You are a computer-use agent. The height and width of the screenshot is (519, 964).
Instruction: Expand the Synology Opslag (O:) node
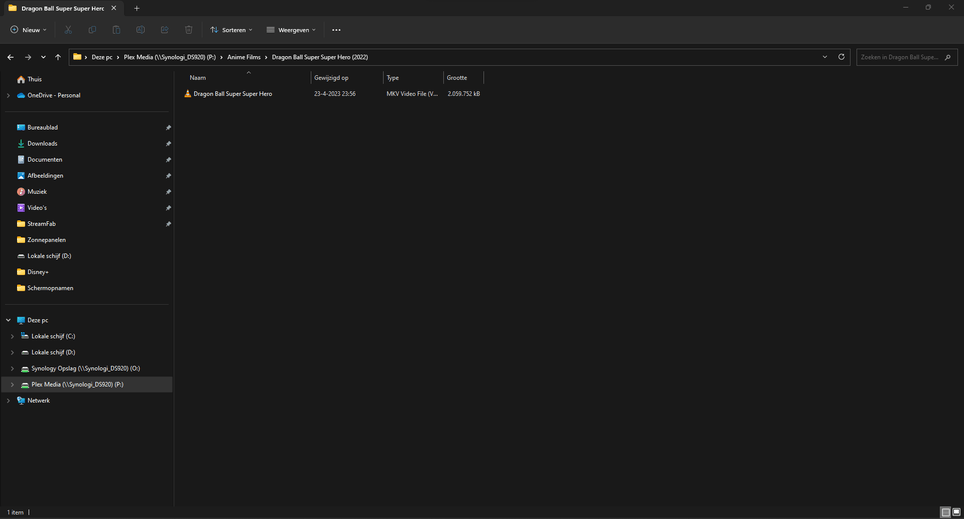[12, 368]
